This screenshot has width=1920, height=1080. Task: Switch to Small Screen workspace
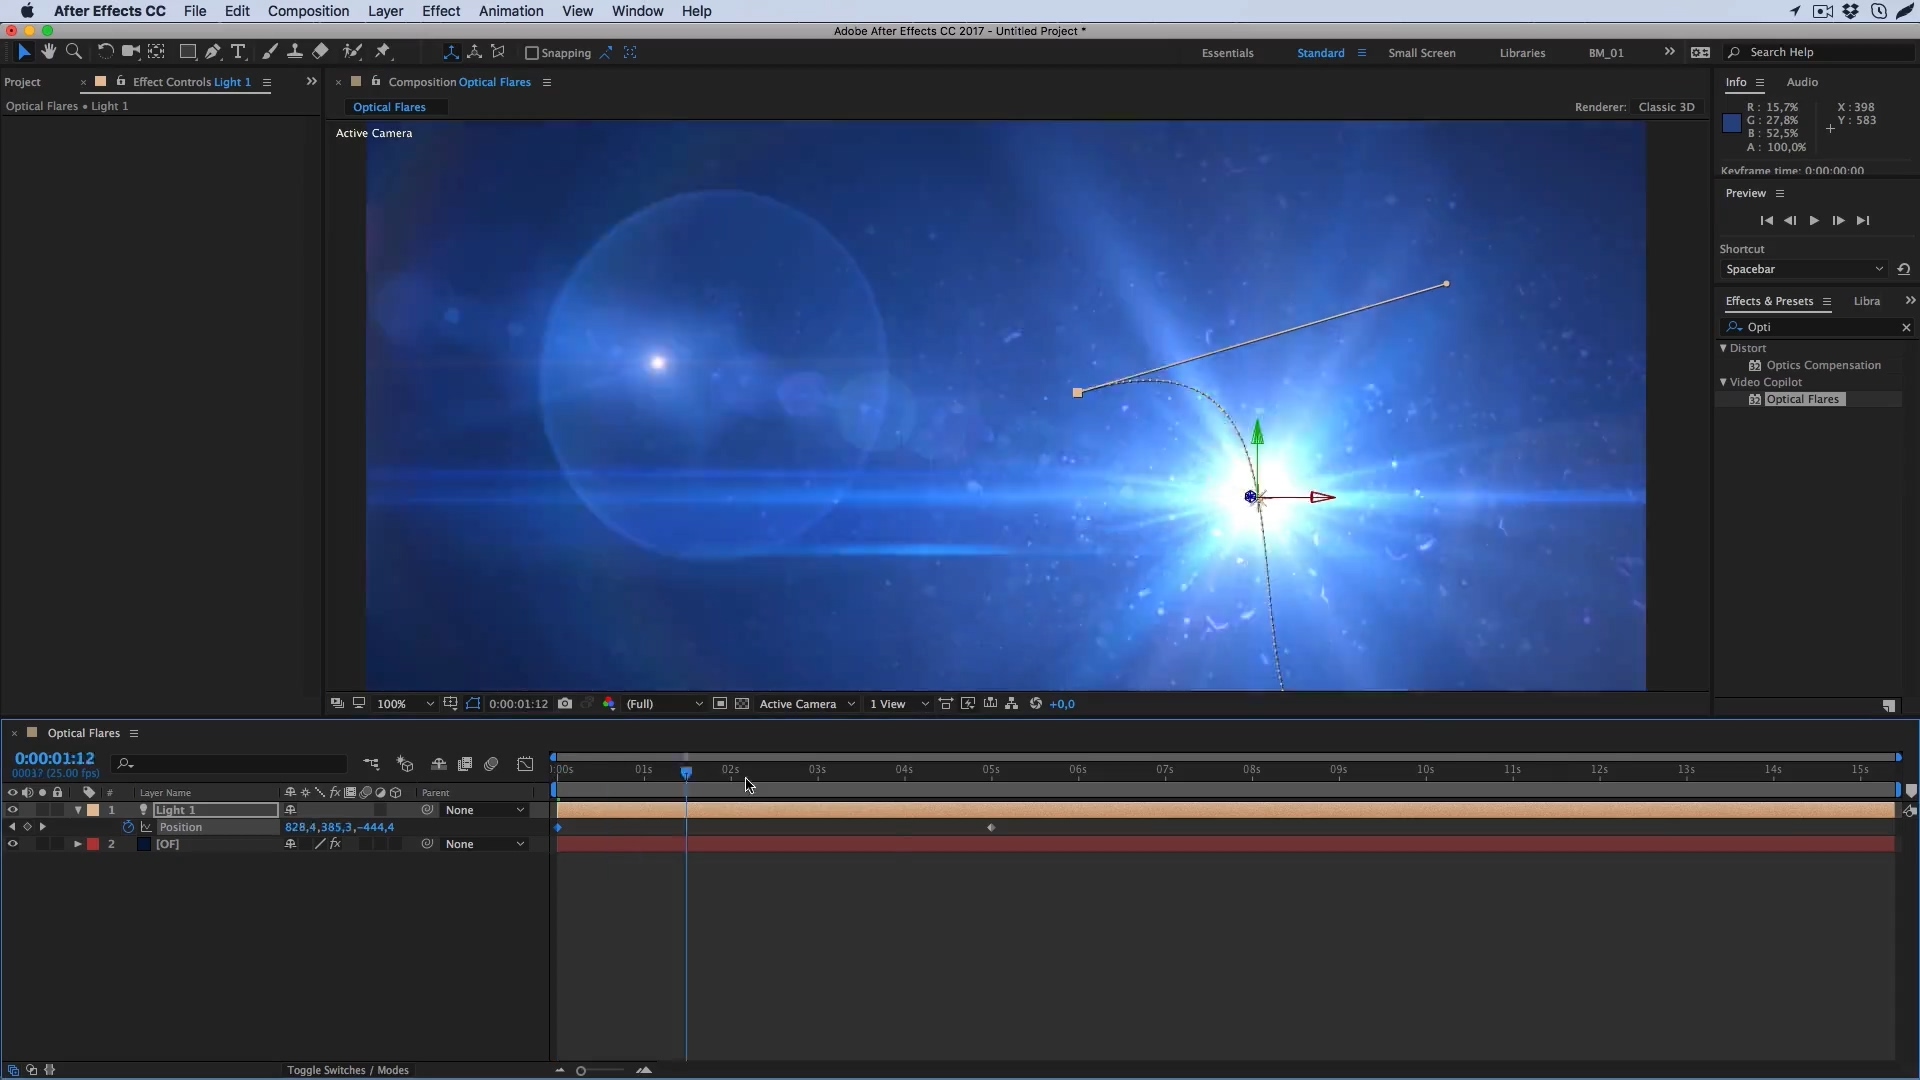tap(1421, 53)
